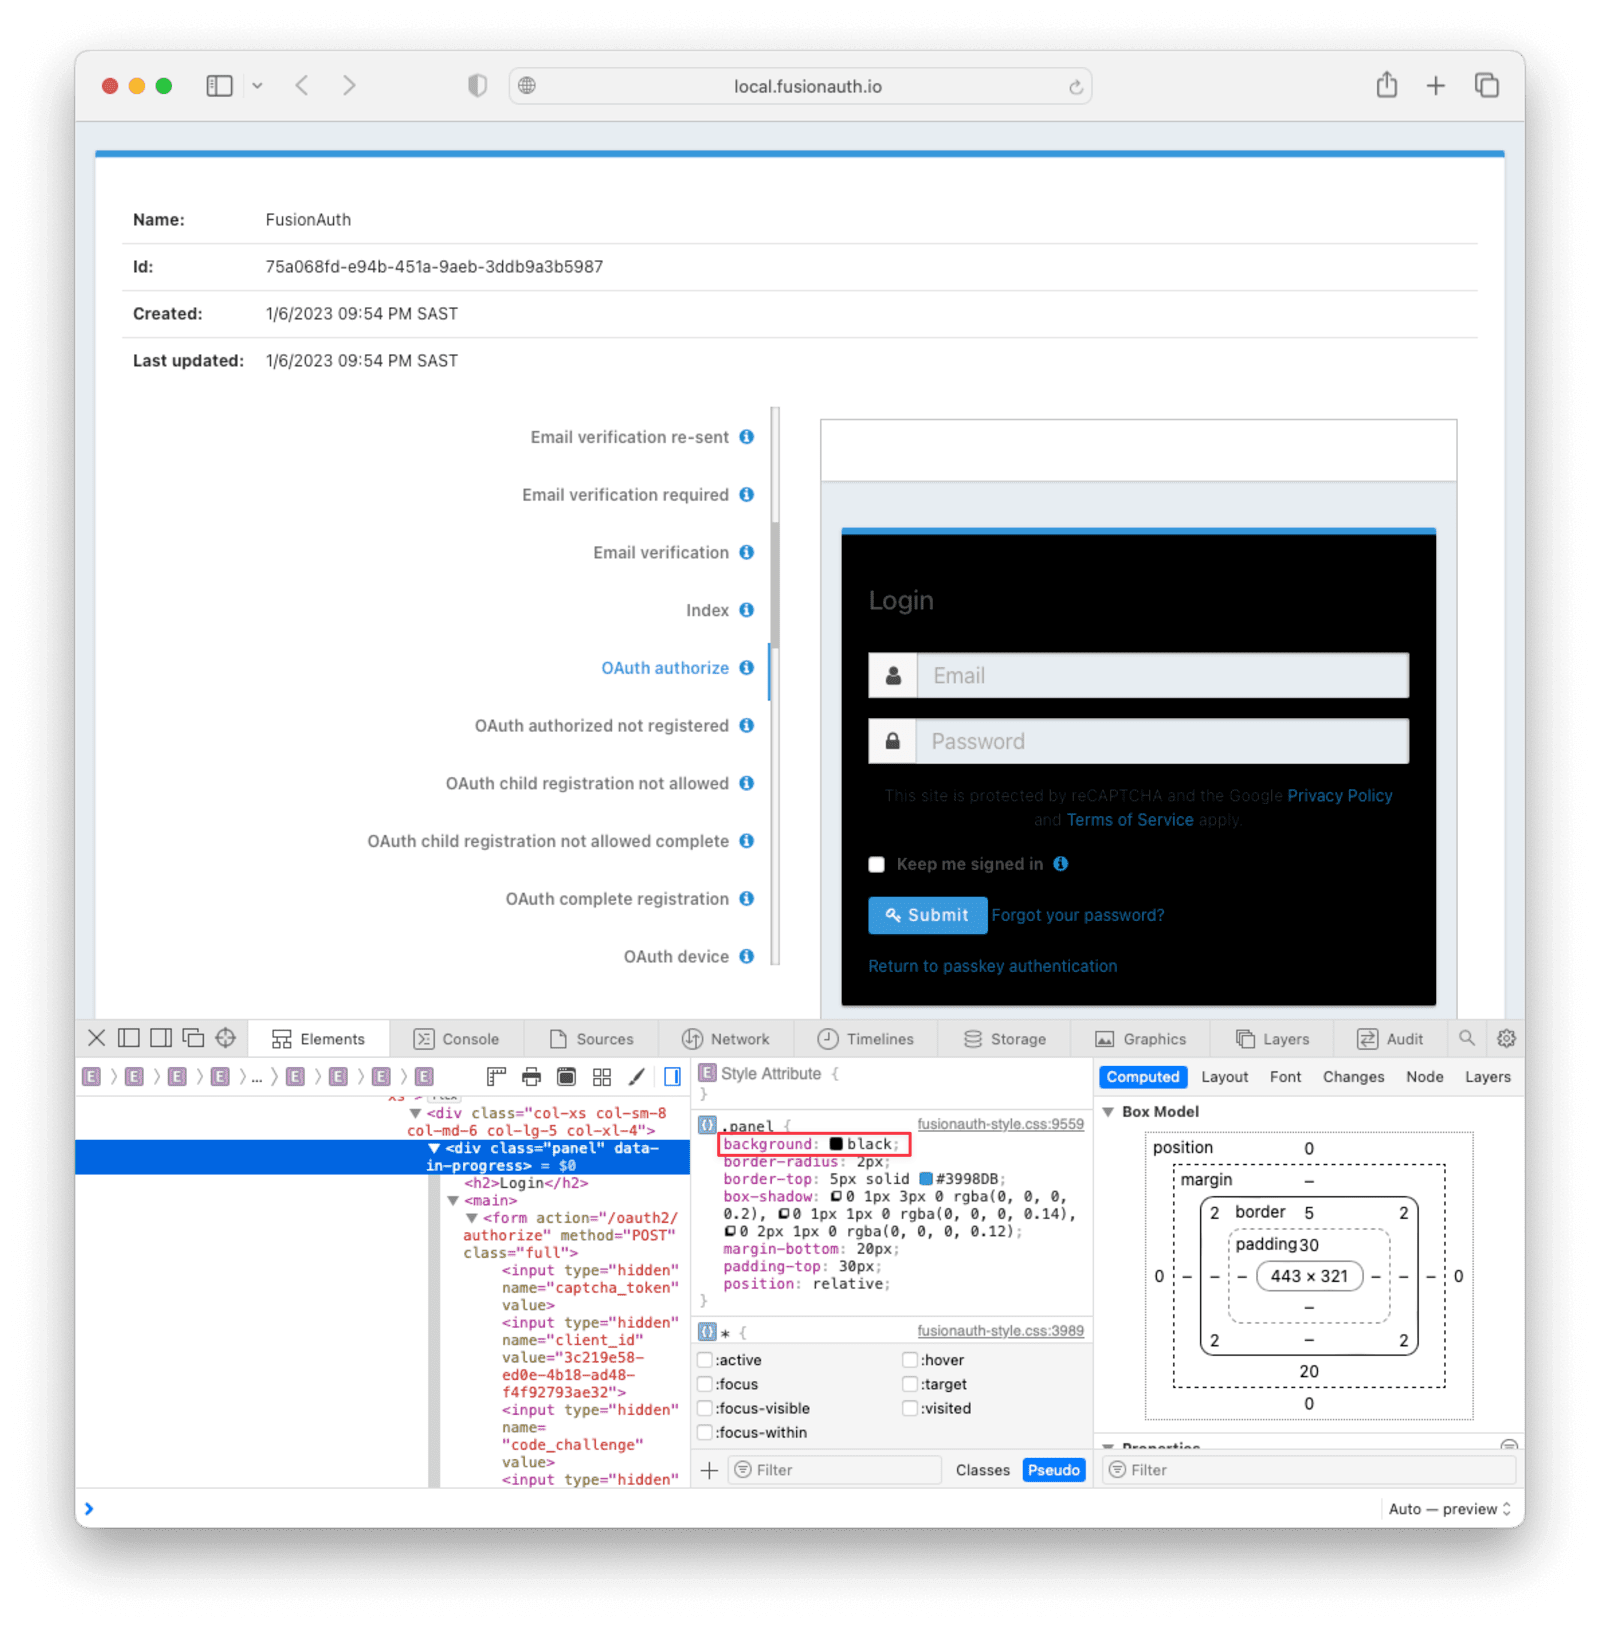This screenshot has height=1627, width=1600.
Task: Dock inspector to side icon
Action: click(x=161, y=1038)
